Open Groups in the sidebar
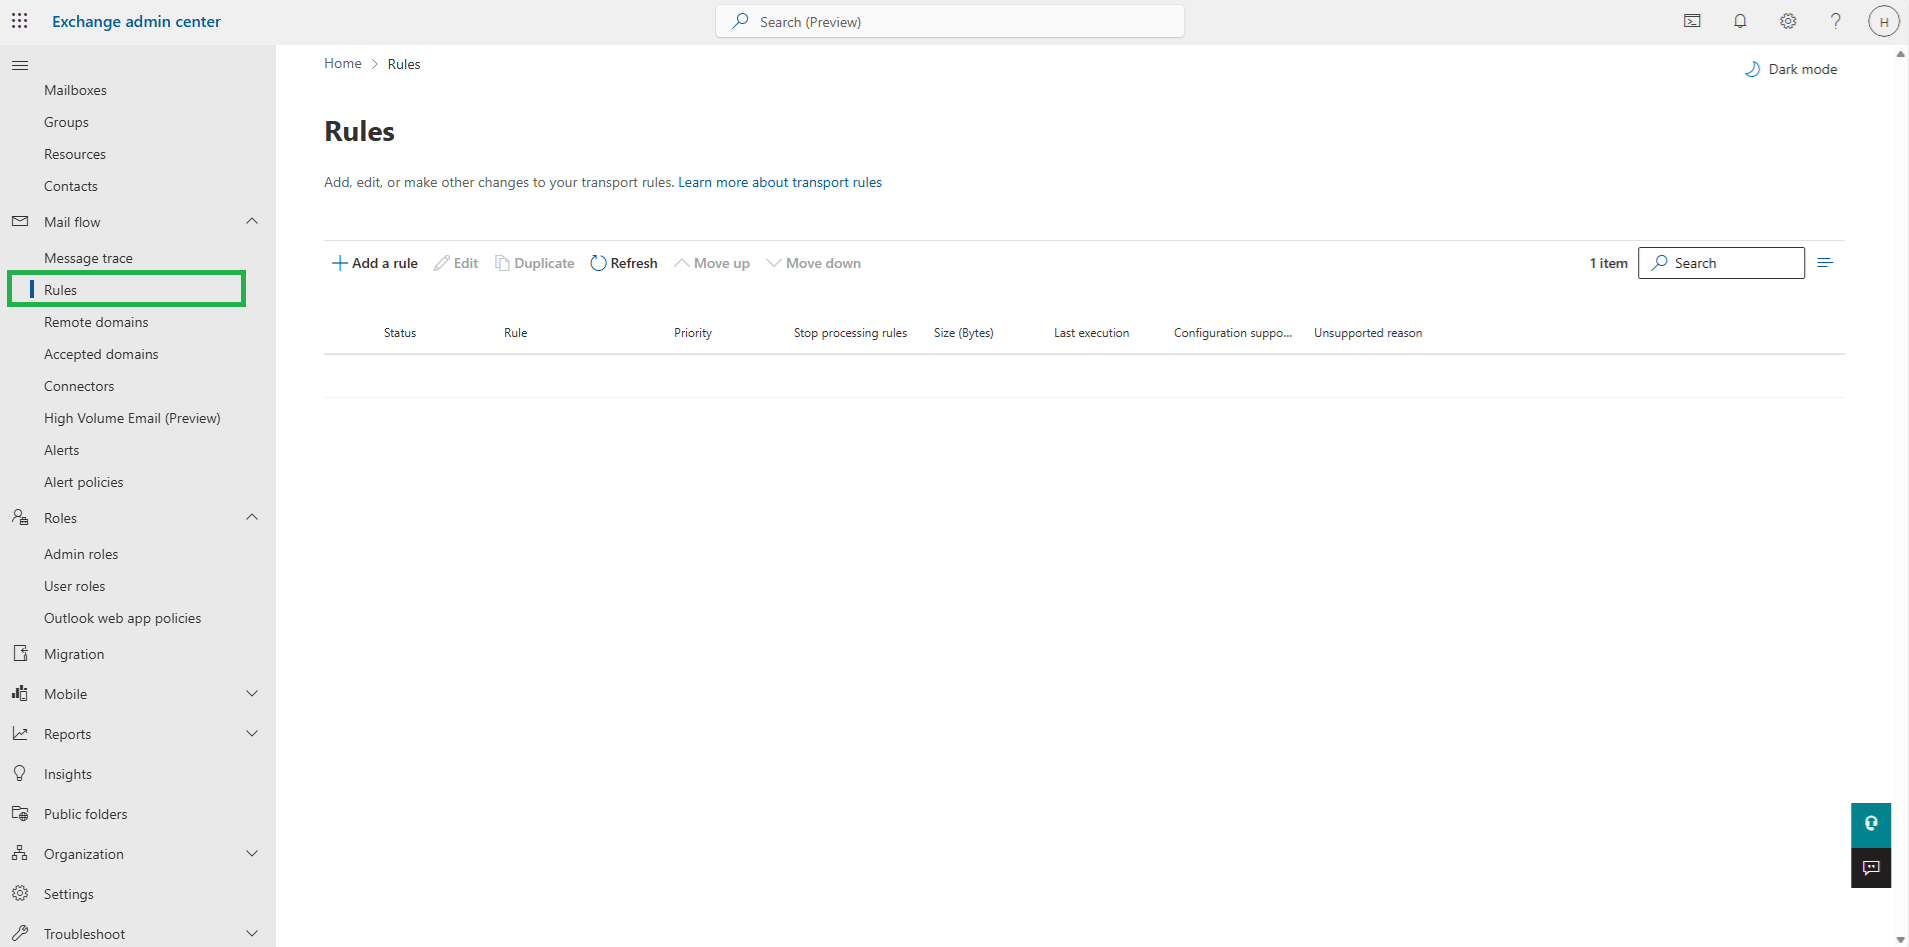Viewport: 1909px width, 947px height. [x=66, y=122]
